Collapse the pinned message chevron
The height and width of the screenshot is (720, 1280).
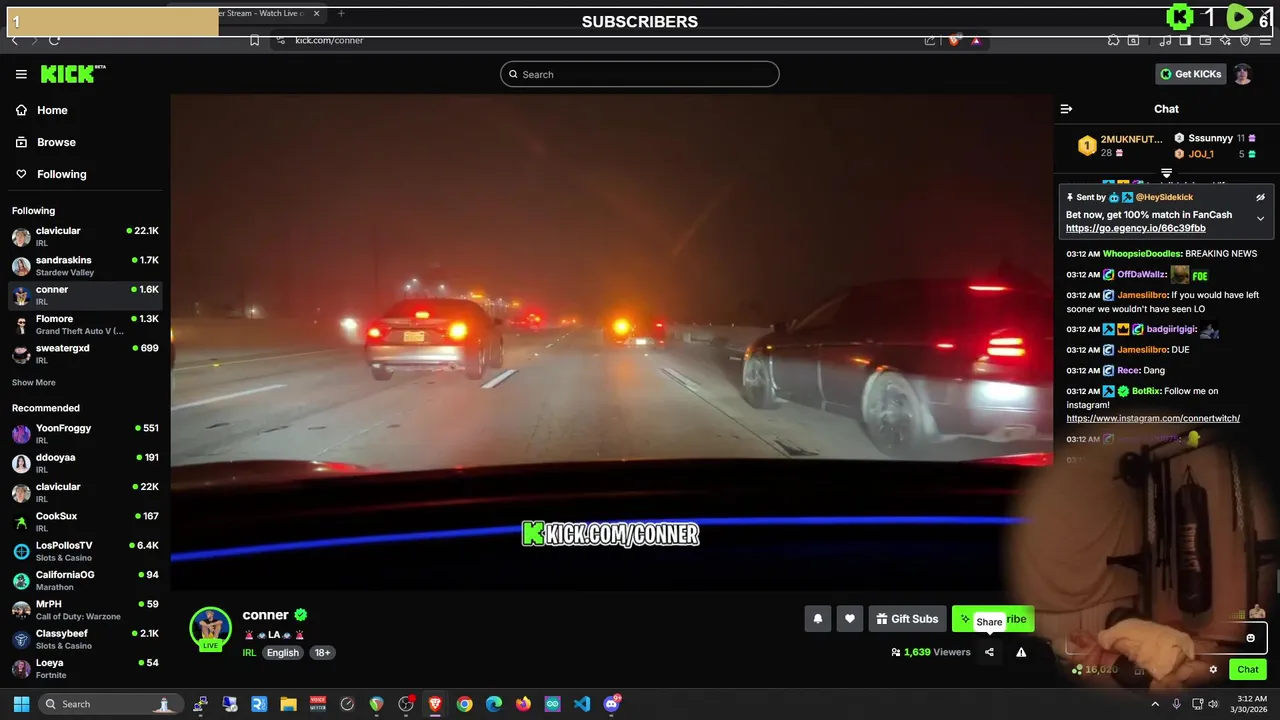(x=1260, y=219)
